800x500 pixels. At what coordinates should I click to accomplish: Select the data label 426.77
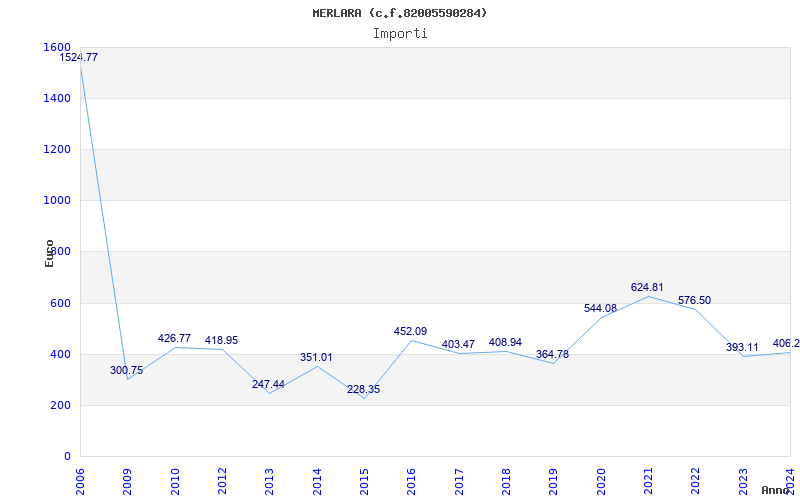pos(174,338)
